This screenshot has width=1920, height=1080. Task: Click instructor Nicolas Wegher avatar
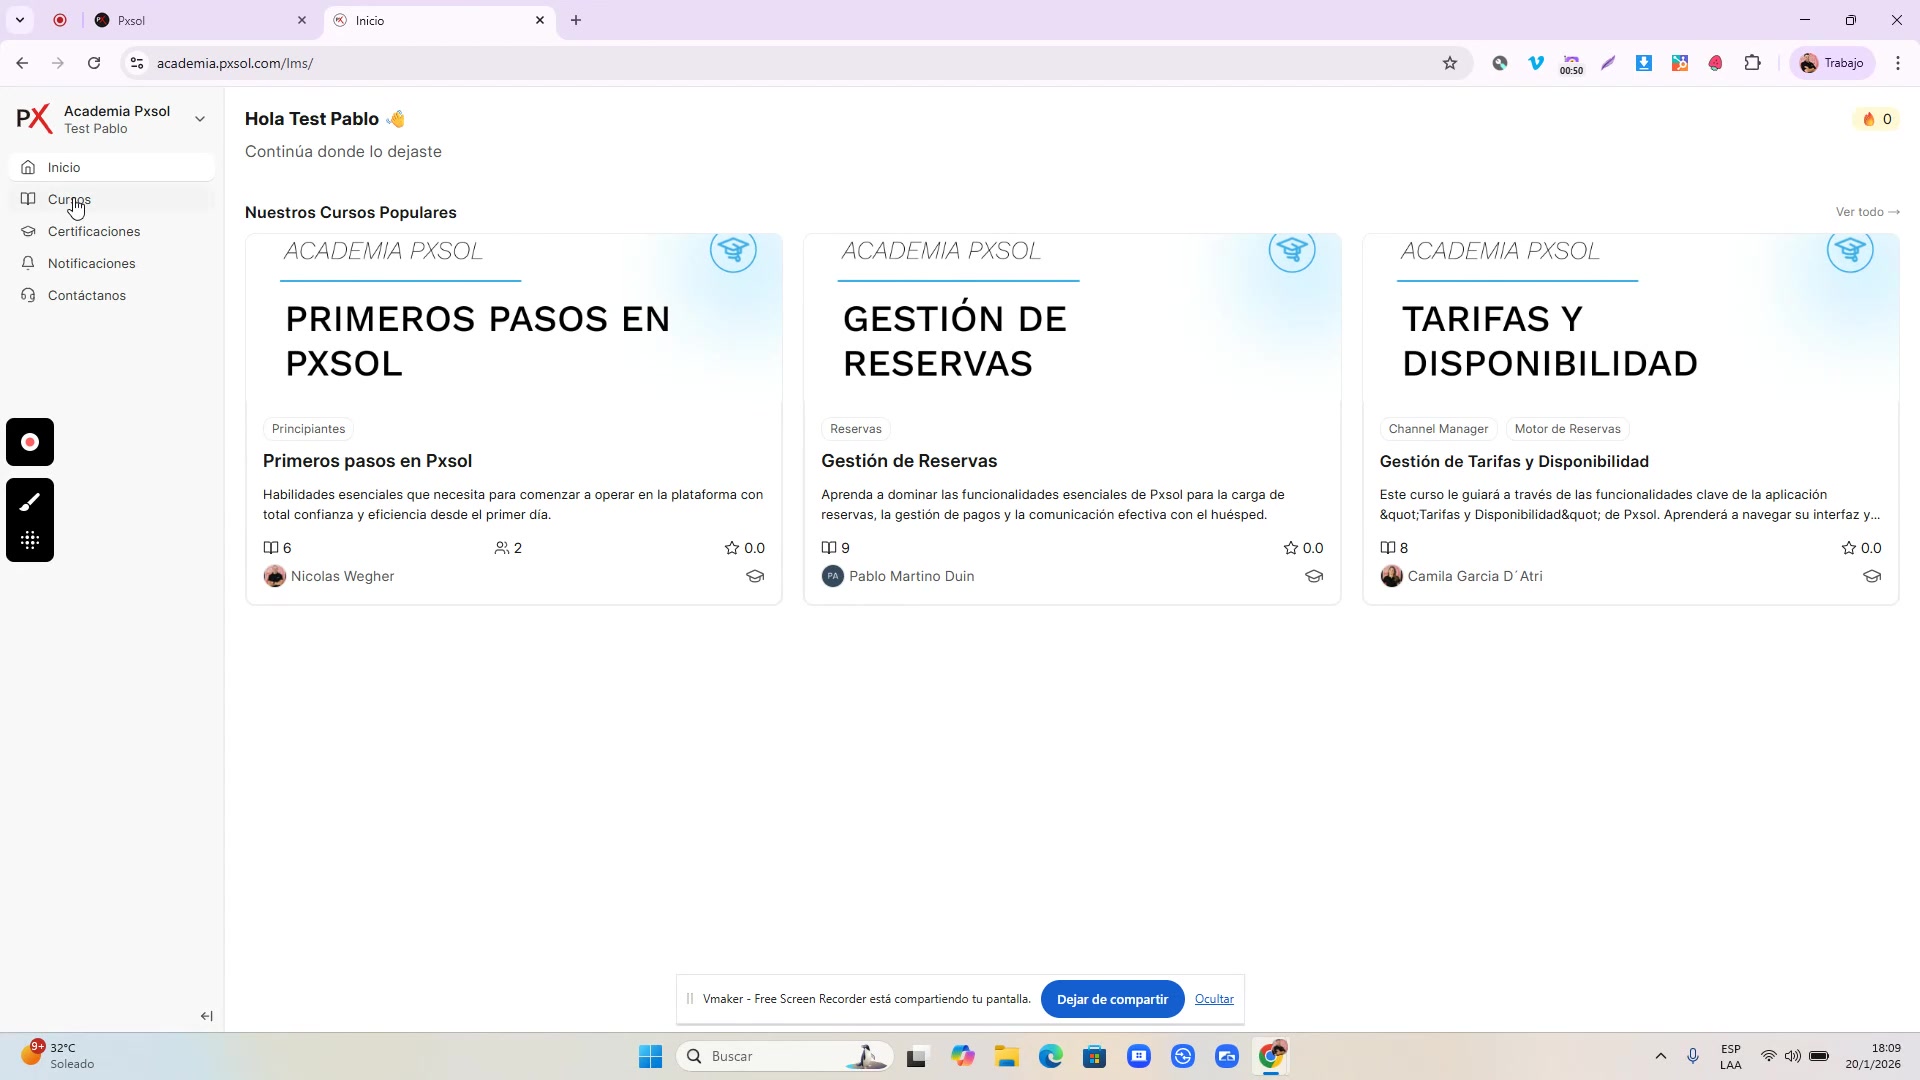tap(275, 576)
